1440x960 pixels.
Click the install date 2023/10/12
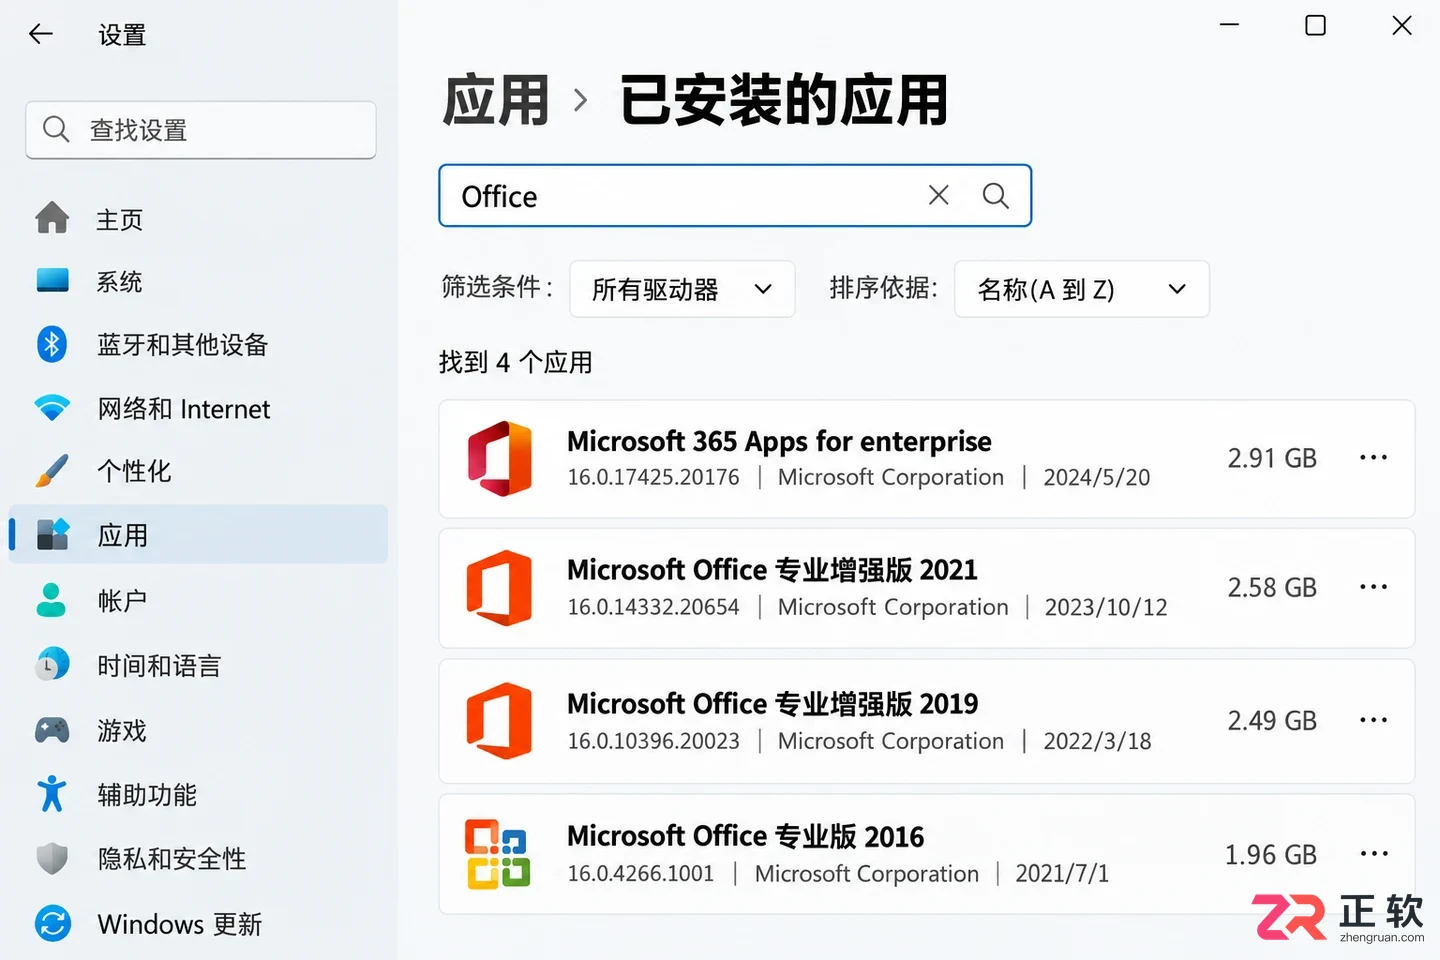tap(1106, 607)
